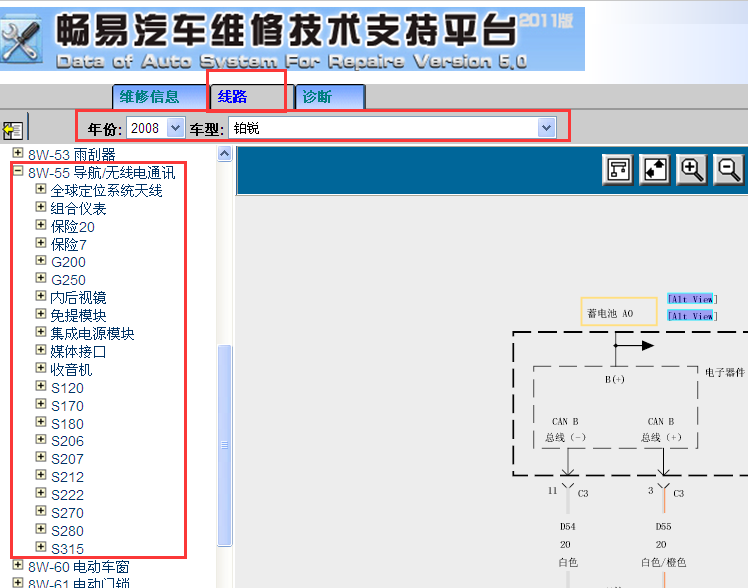The image size is (748, 588).
Task: Expand the G250 node
Action: [x=41, y=278]
